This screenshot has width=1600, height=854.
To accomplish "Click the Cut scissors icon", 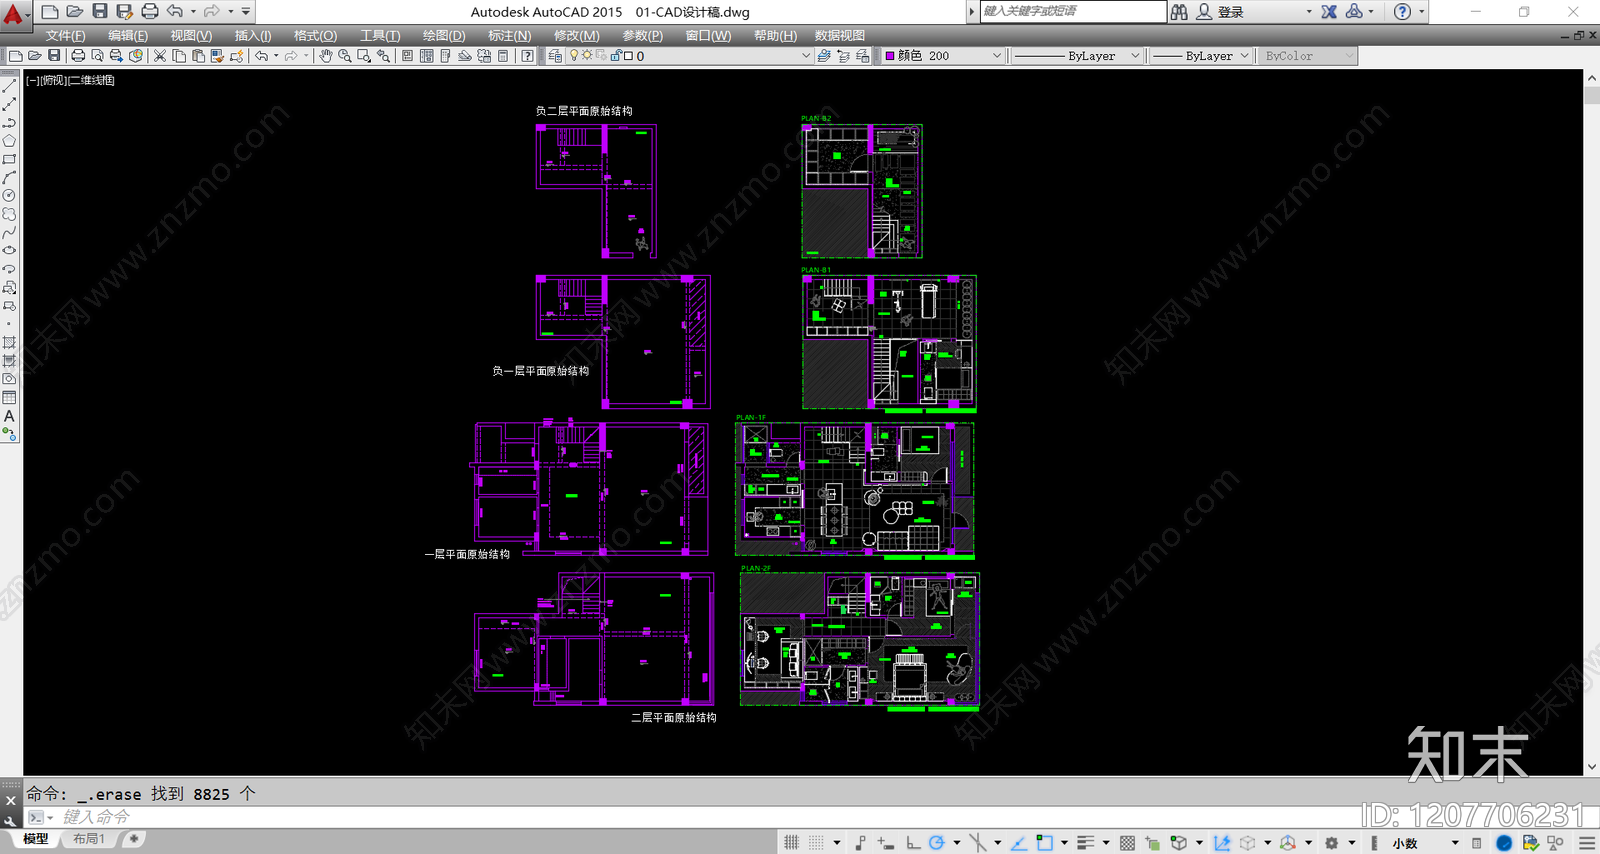I will pos(160,56).
